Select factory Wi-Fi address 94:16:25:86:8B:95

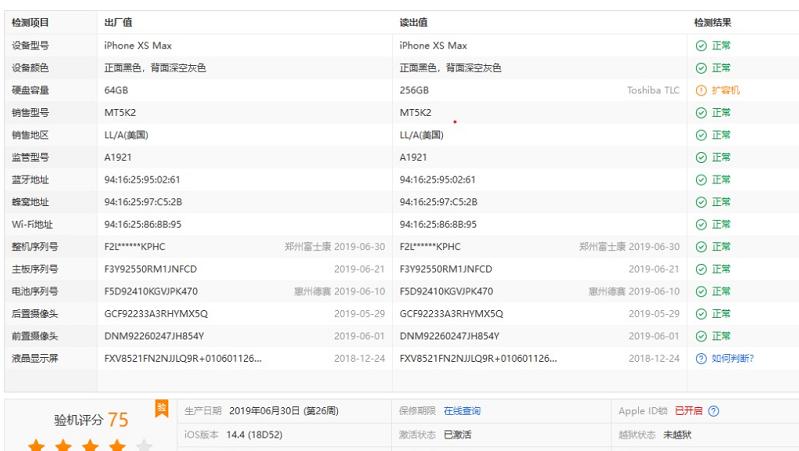tap(143, 224)
